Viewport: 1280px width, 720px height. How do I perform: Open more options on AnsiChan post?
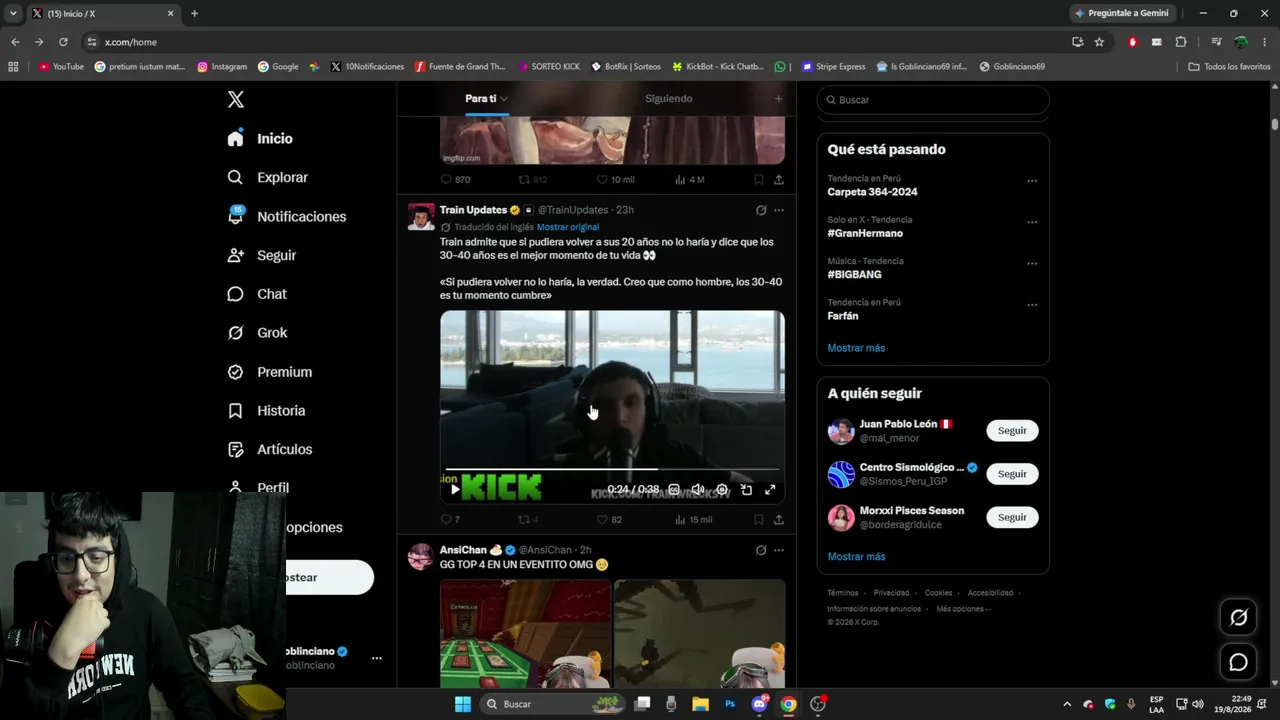(x=779, y=550)
